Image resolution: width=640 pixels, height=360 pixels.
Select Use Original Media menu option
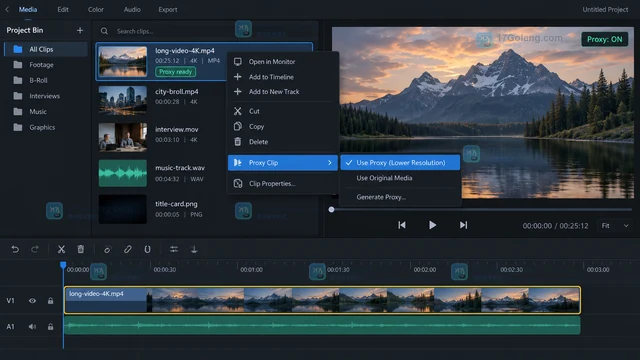point(384,178)
